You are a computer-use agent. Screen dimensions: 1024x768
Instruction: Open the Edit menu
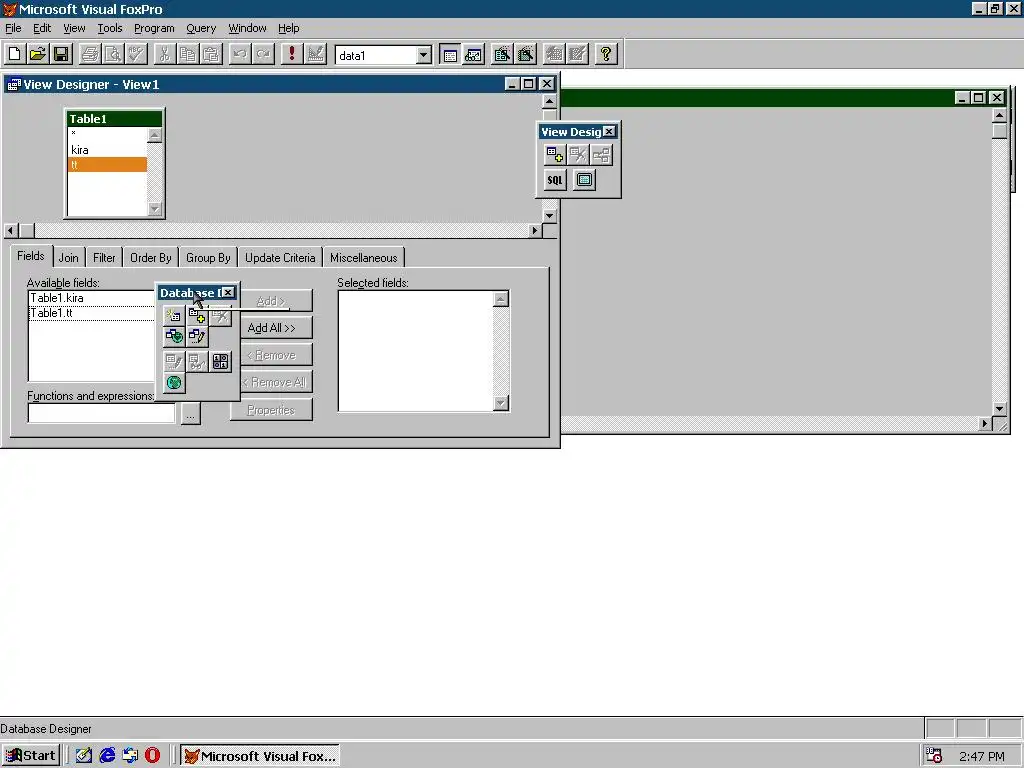(x=42, y=28)
